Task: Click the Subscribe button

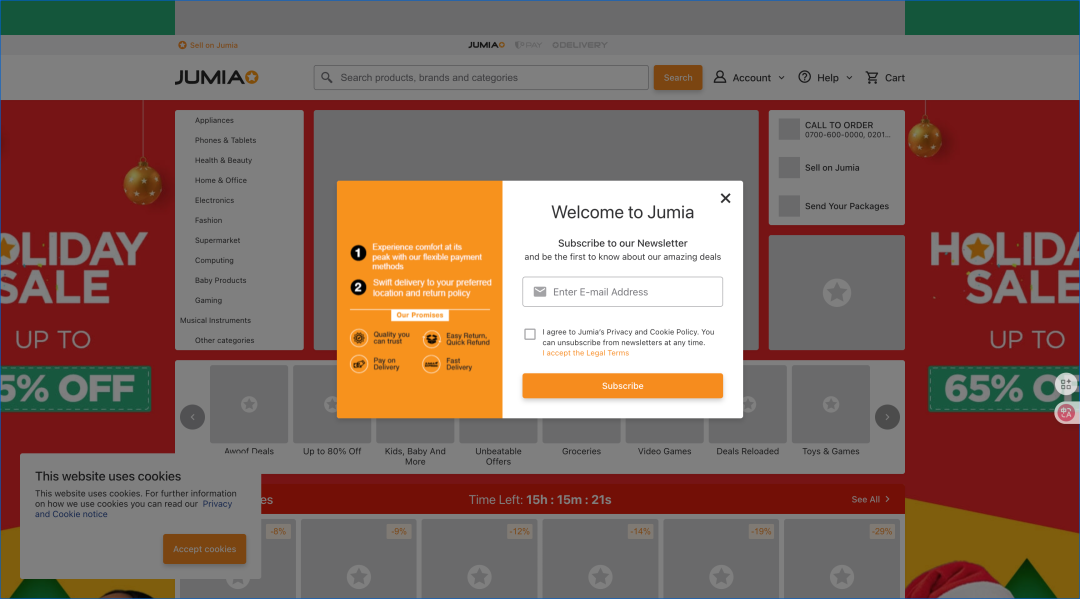Action: [x=623, y=386]
